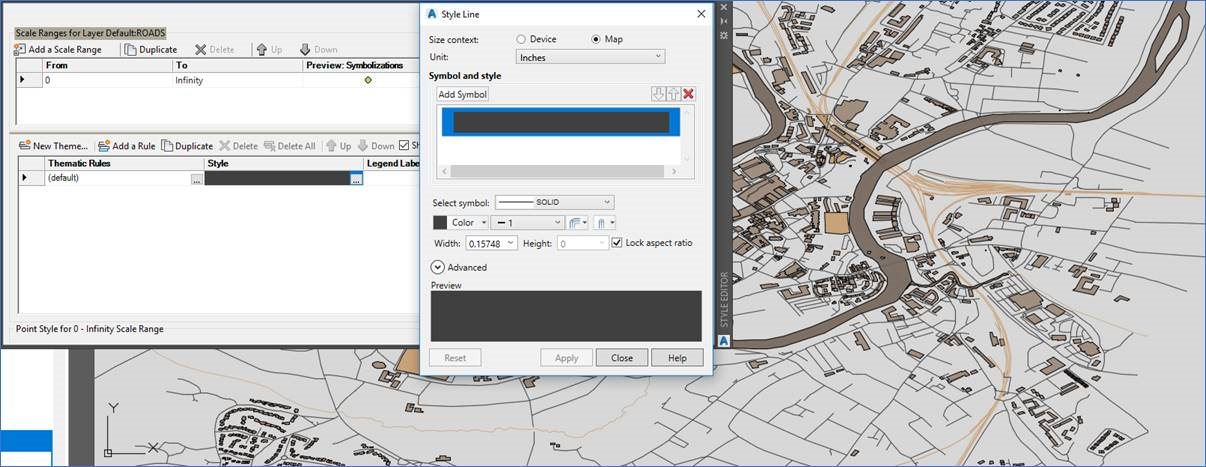
Task: Click the Width input field
Action: [486, 243]
